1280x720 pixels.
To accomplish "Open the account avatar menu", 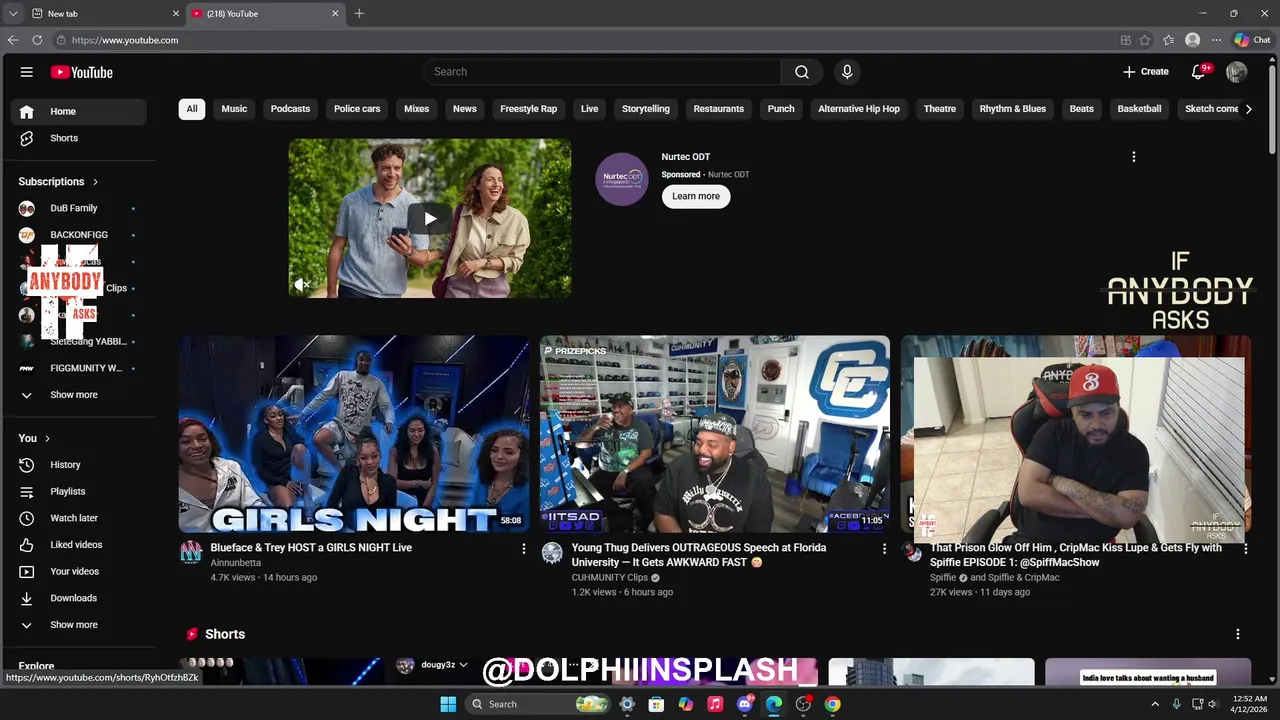I will [x=1237, y=72].
